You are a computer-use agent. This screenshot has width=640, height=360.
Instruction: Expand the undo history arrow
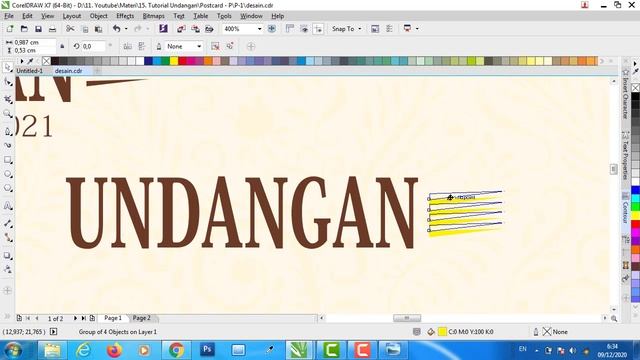(x=126, y=29)
